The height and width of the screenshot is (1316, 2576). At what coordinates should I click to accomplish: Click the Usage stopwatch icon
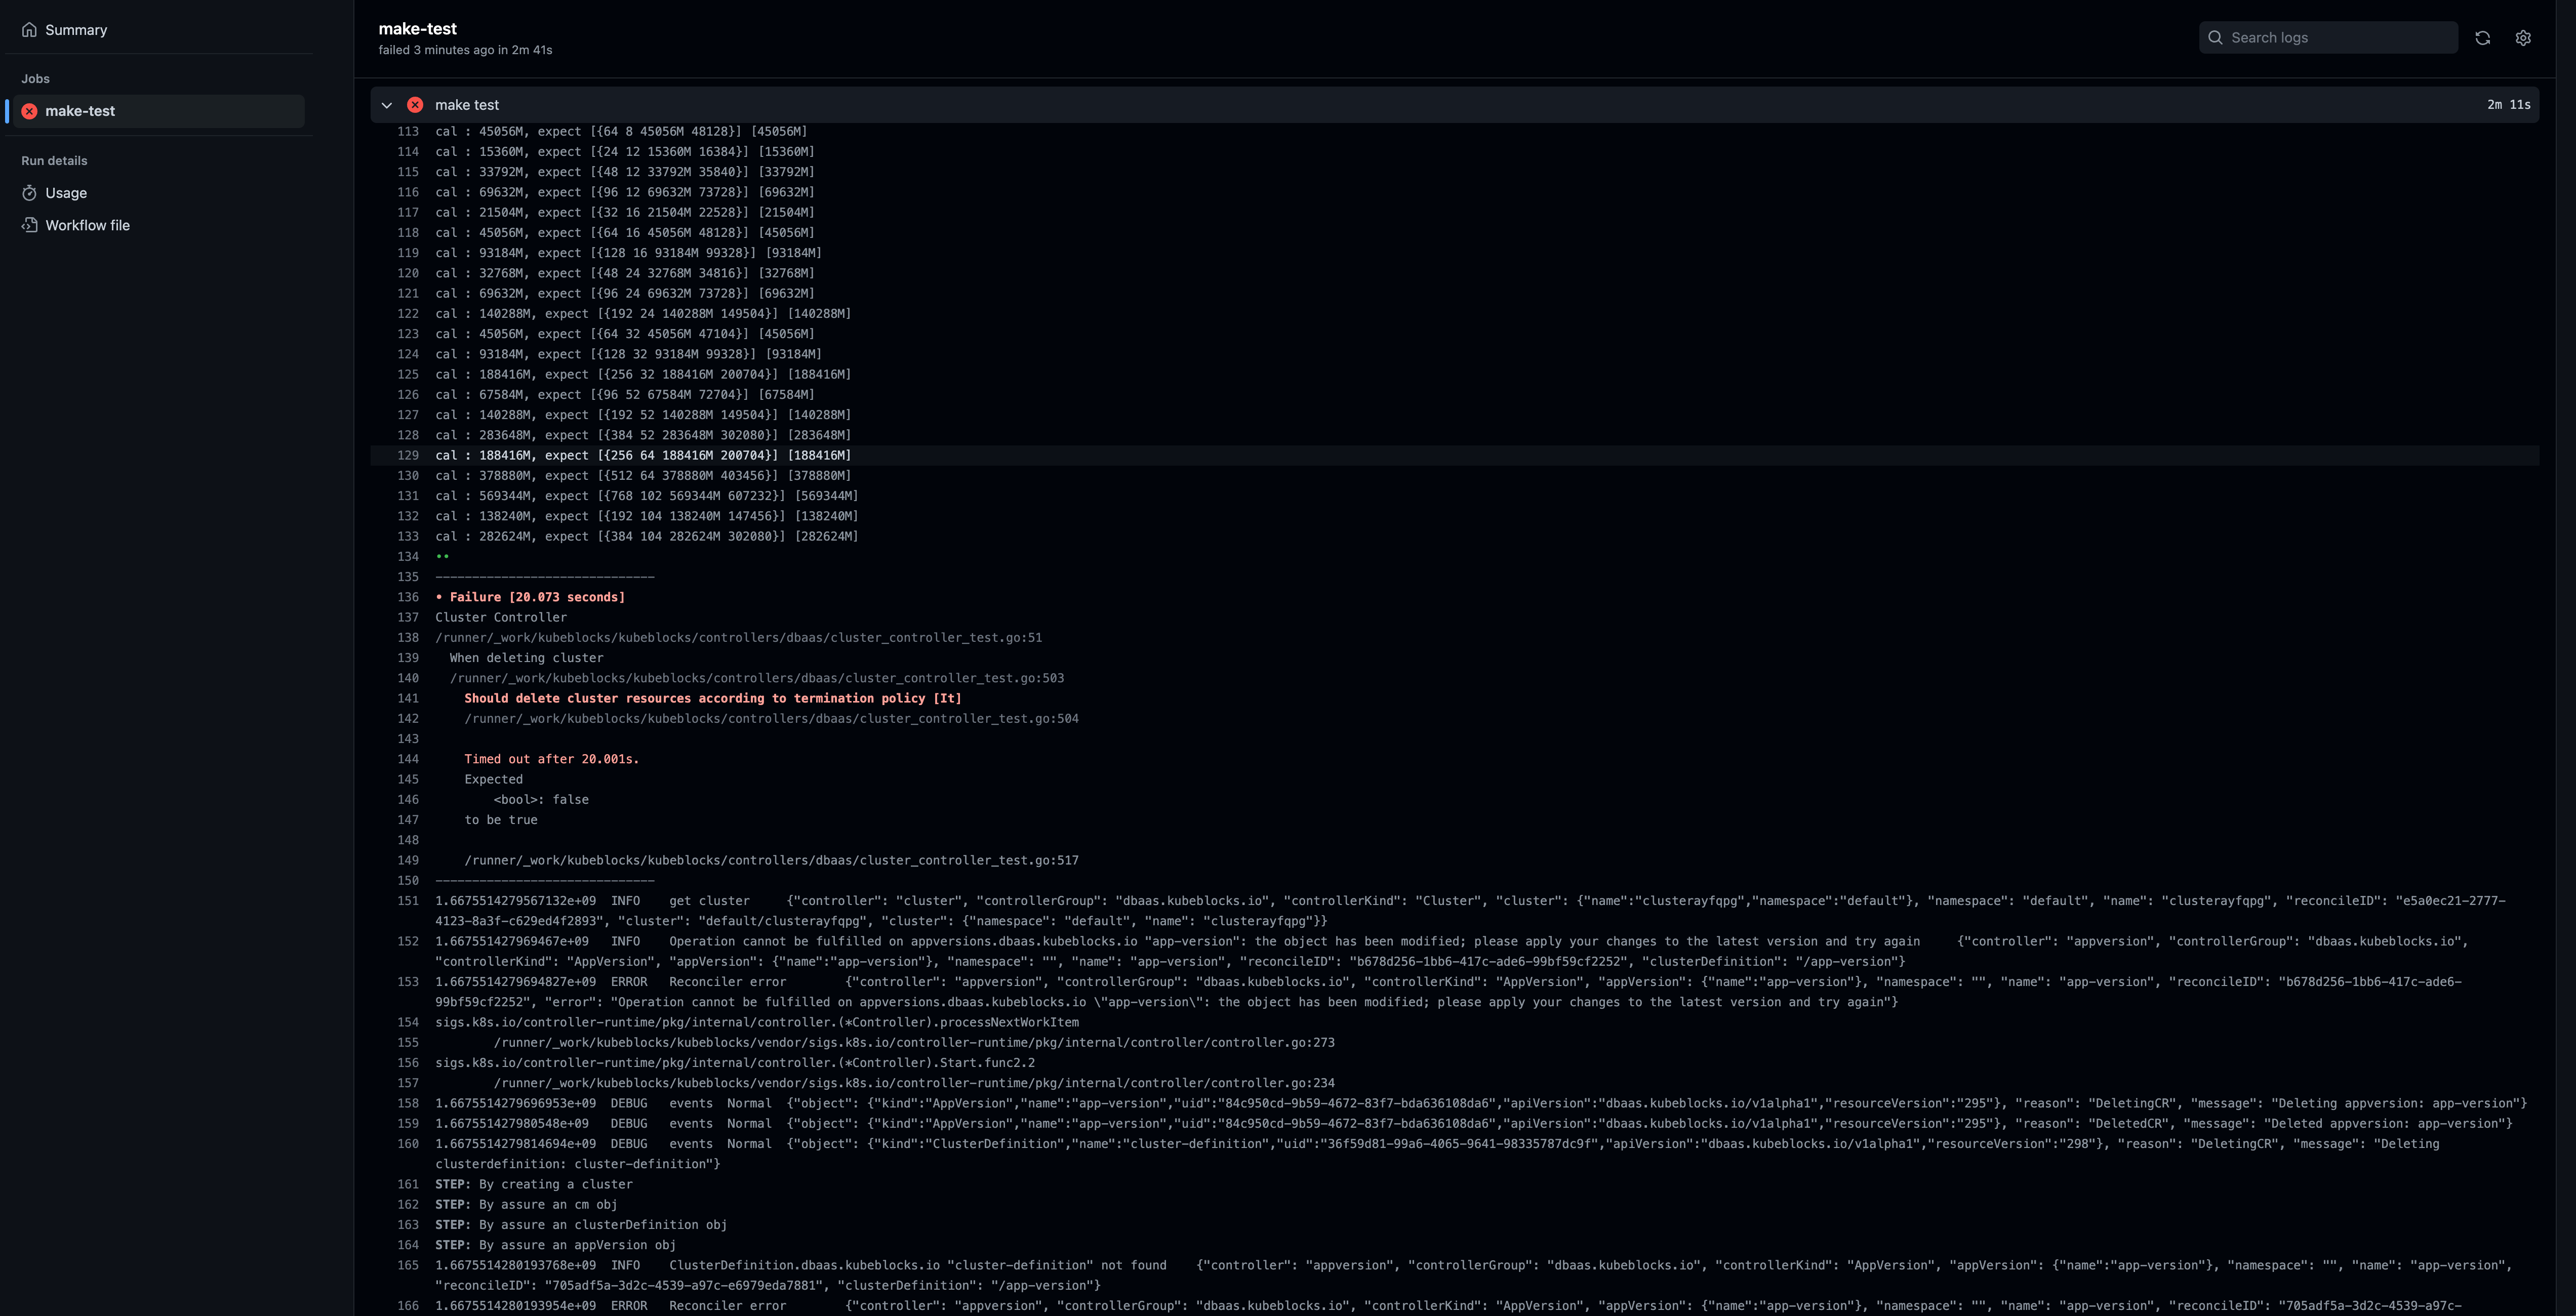click(x=30, y=193)
